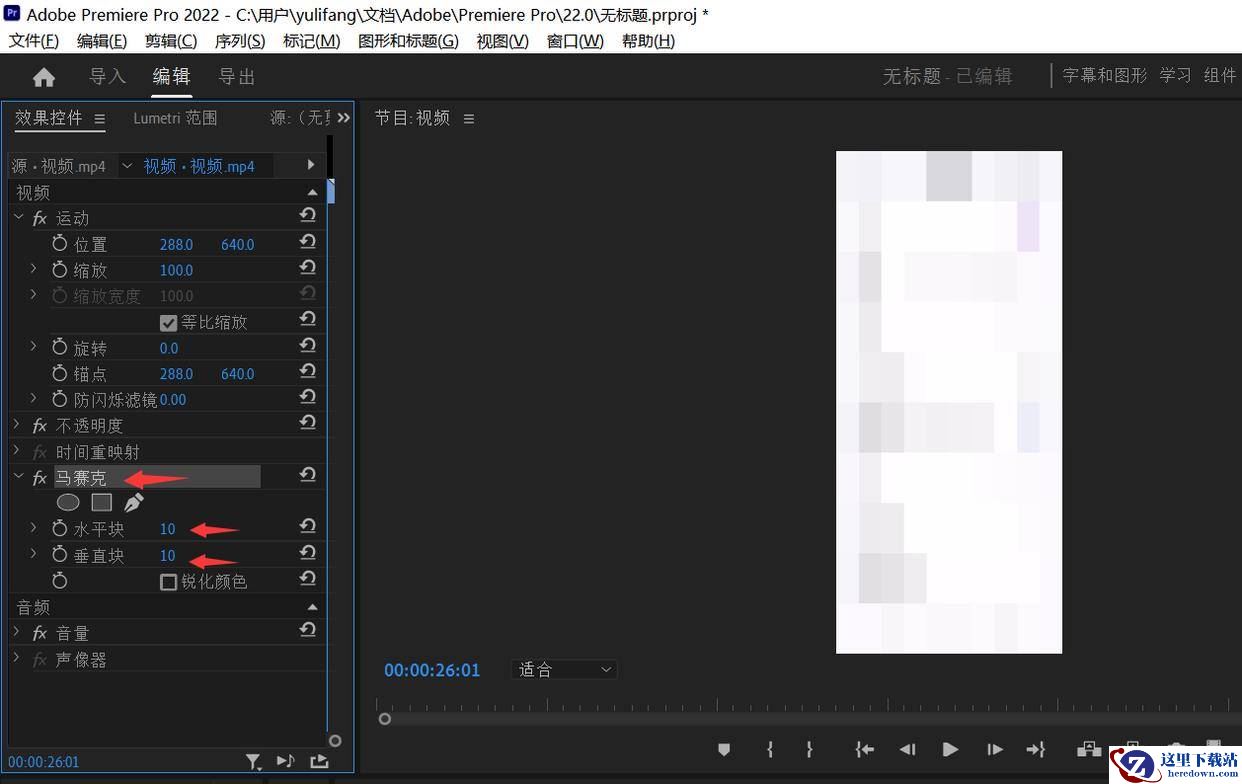The height and width of the screenshot is (784, 1242).
Task: Expand the 时间重映射 effect
Action: coord(17,451)
